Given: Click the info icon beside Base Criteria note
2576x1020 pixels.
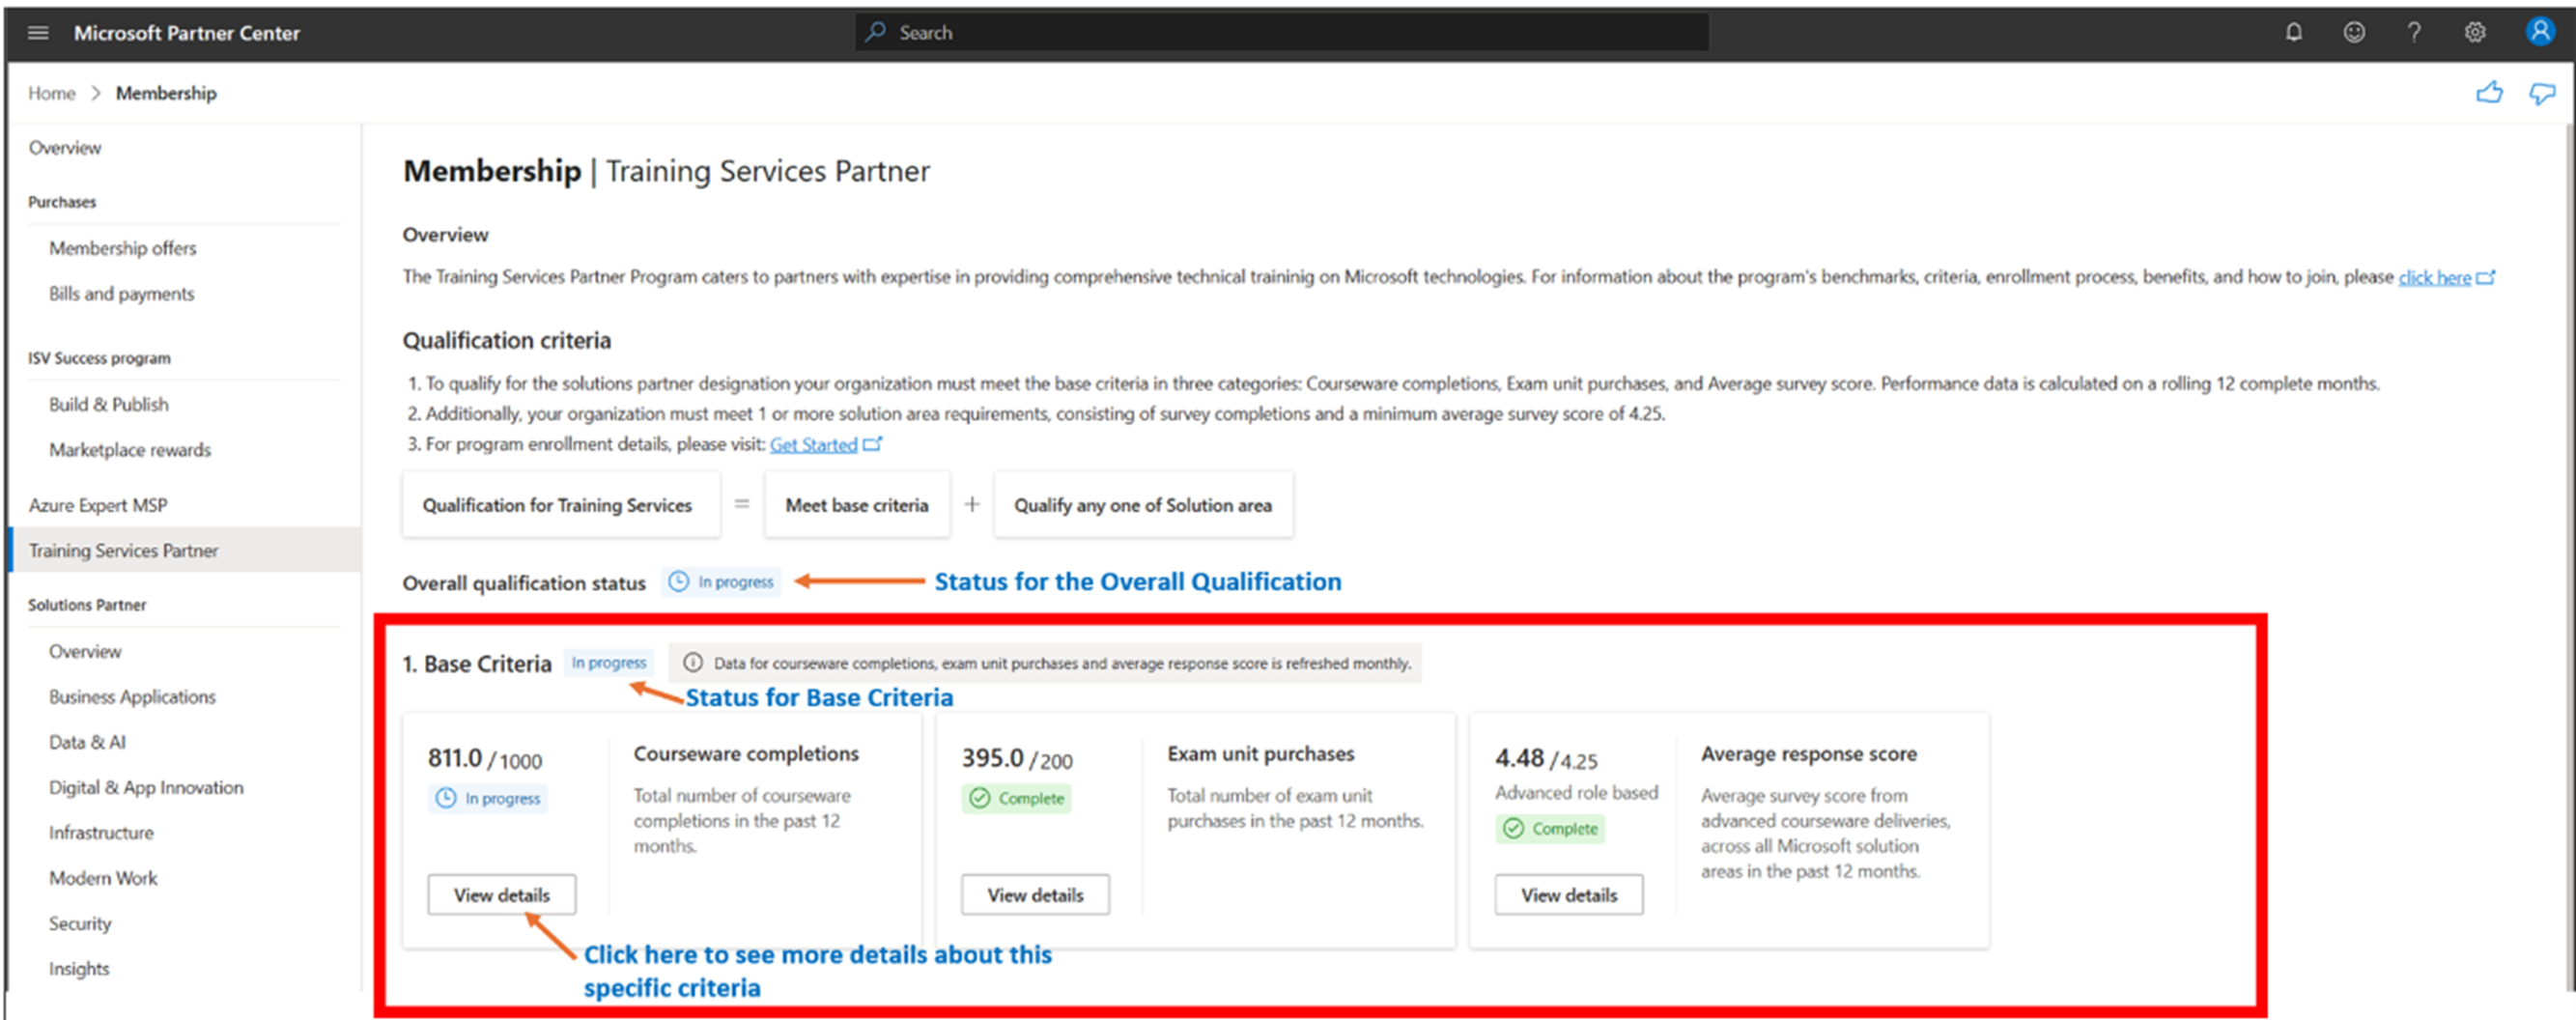Looking at the screenshot, I should pos(692,662).
